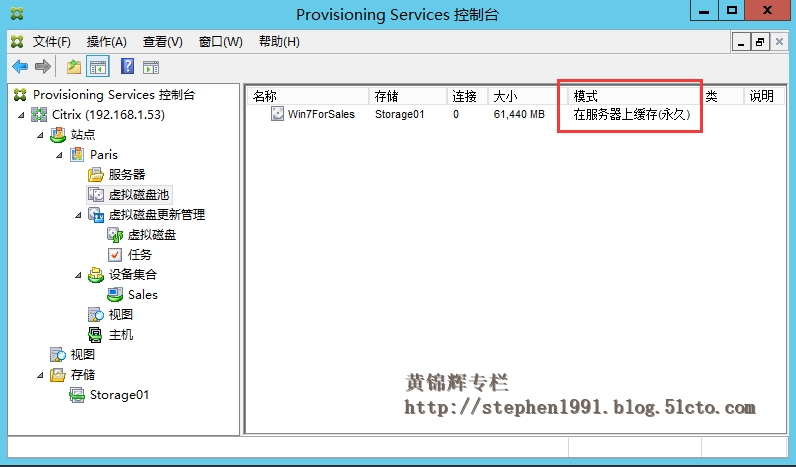Click the Forward arrow toolbar icon
Screen dimensions: 796x467
(x=43, y=66)
